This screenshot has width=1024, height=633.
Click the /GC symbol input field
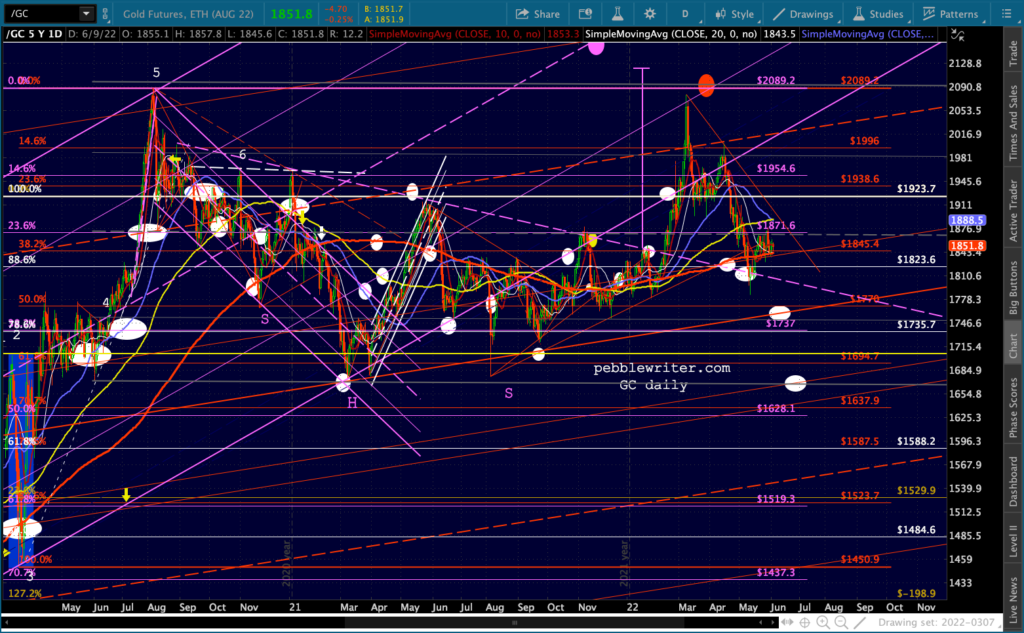[42, 14]
